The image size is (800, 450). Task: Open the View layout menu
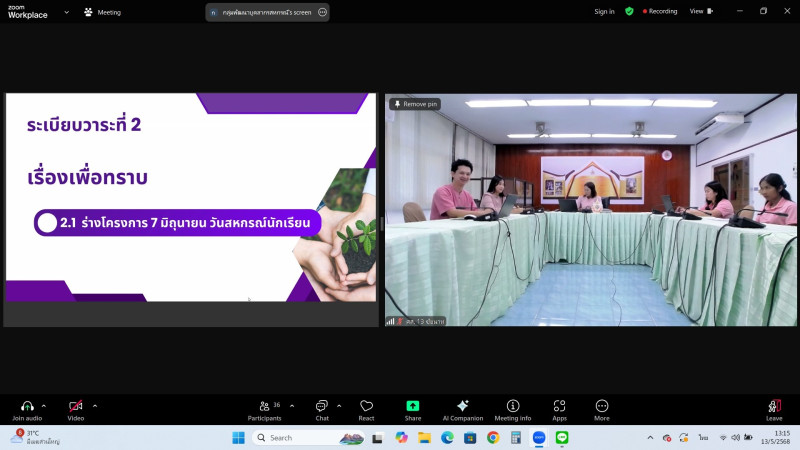(x=699, y=12)
